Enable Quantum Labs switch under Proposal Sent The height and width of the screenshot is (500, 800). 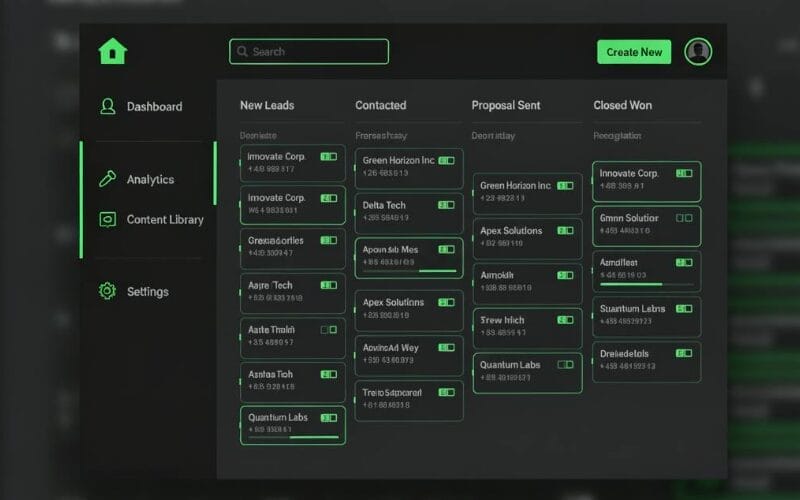[x=565, y=364]
